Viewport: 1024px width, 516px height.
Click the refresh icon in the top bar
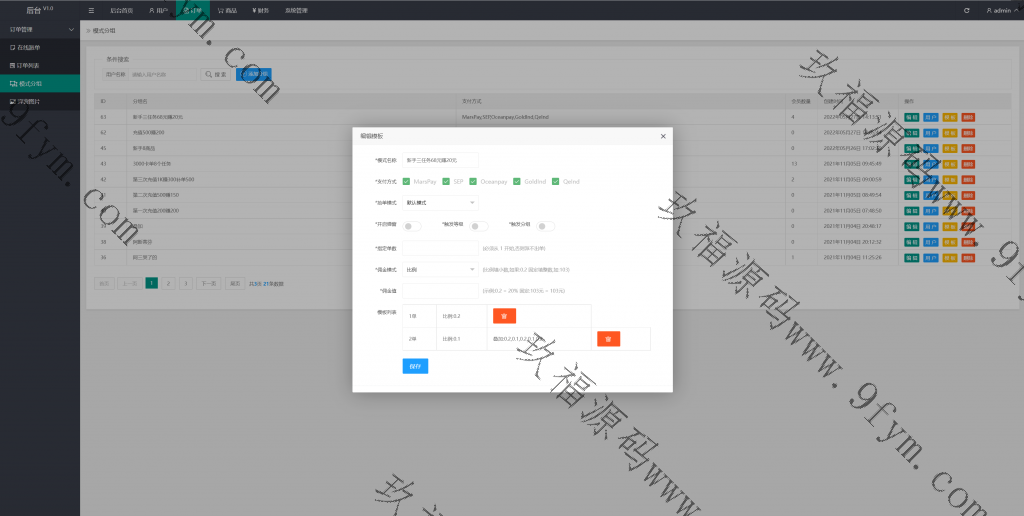click(x=966, y=10)
